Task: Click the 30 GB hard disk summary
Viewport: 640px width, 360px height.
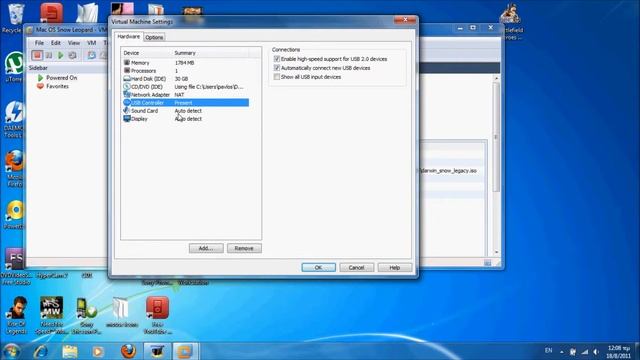Action: [x=181, y=79]
